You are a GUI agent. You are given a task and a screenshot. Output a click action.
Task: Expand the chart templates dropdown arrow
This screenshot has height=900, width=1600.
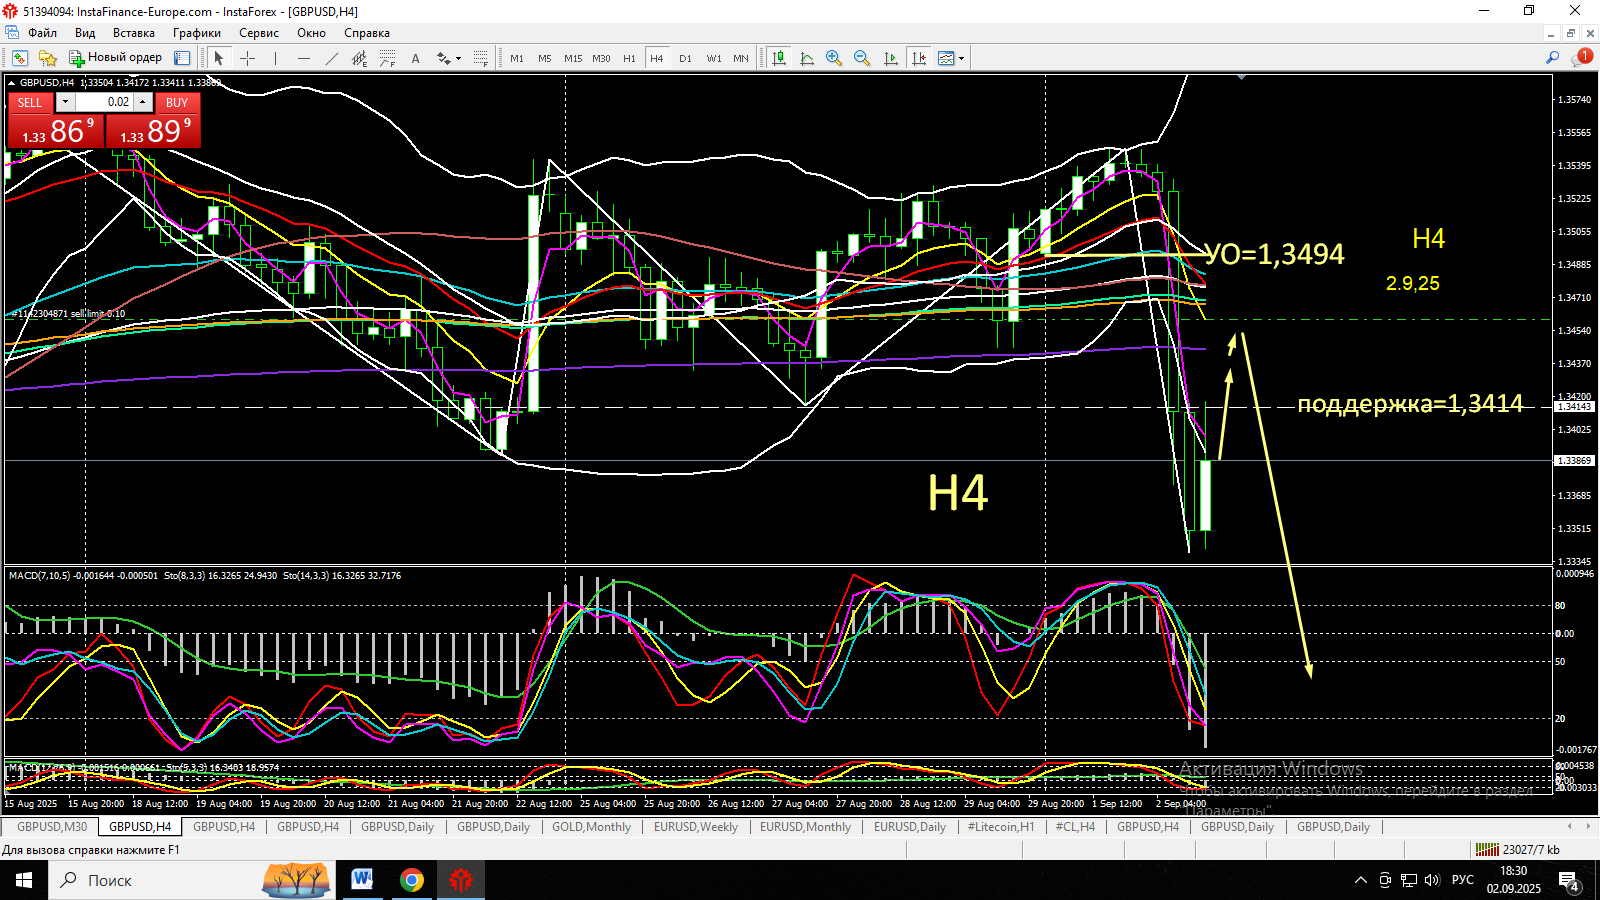(961, 58)
